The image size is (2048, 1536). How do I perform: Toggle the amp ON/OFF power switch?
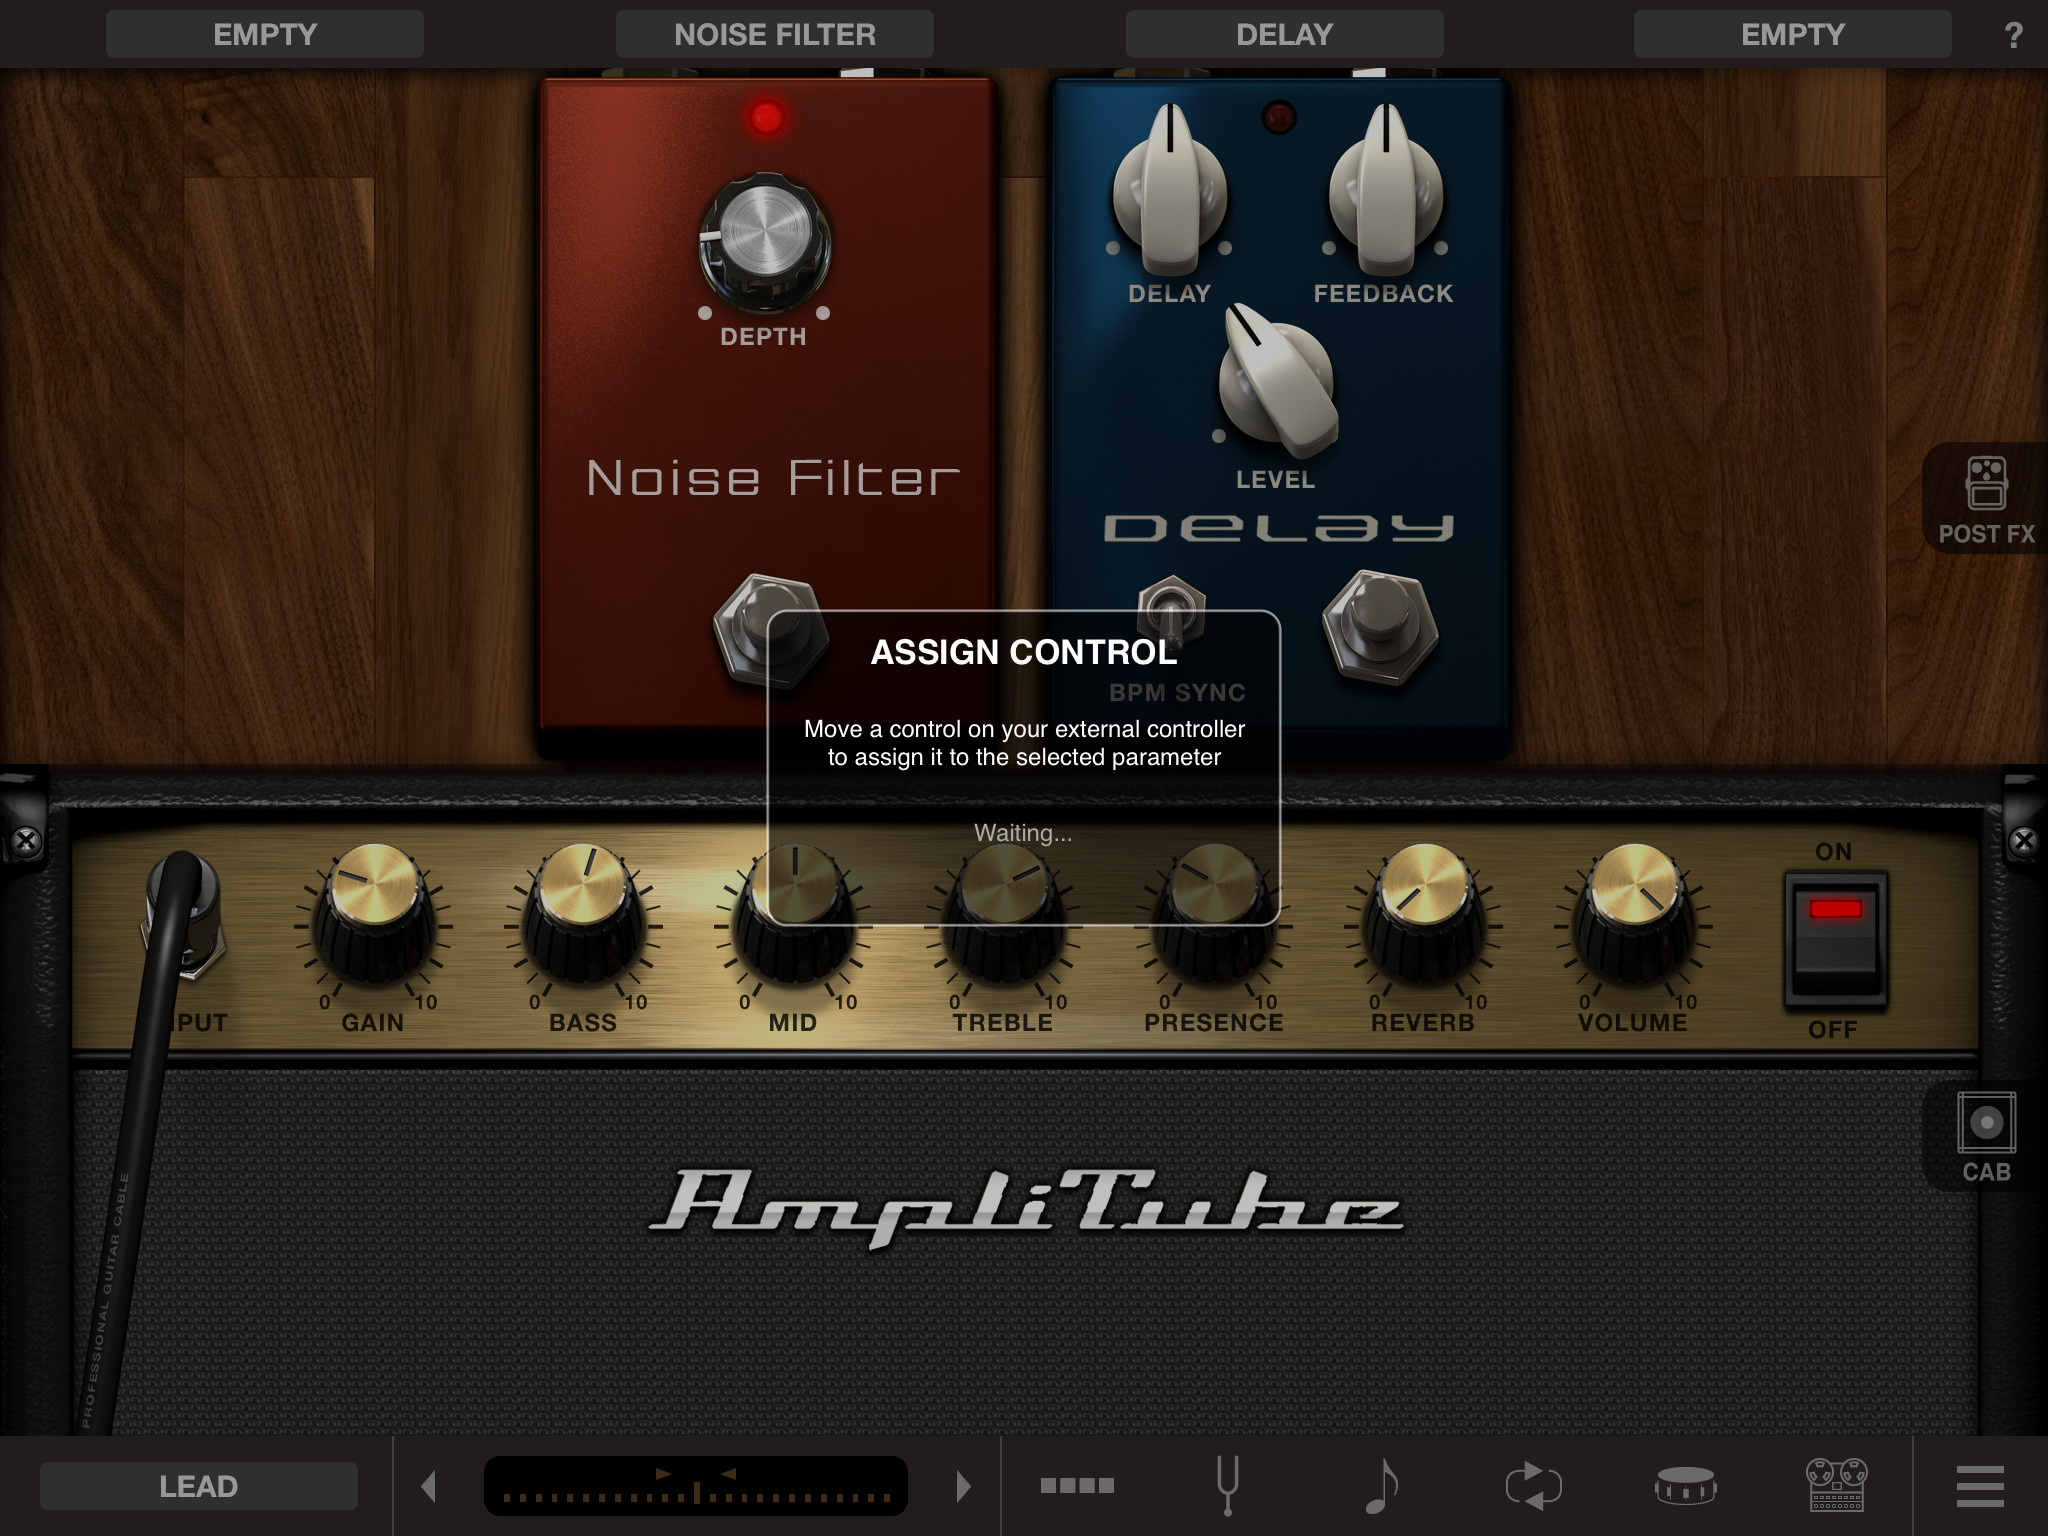click(x=1835, y=940)
